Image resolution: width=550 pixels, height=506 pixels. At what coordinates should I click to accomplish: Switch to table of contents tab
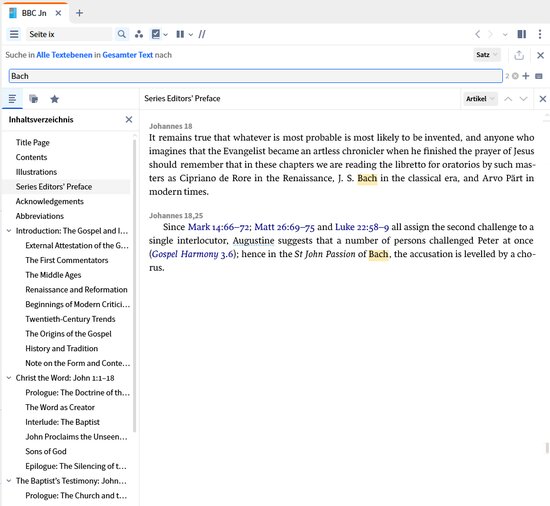[12, 99]
